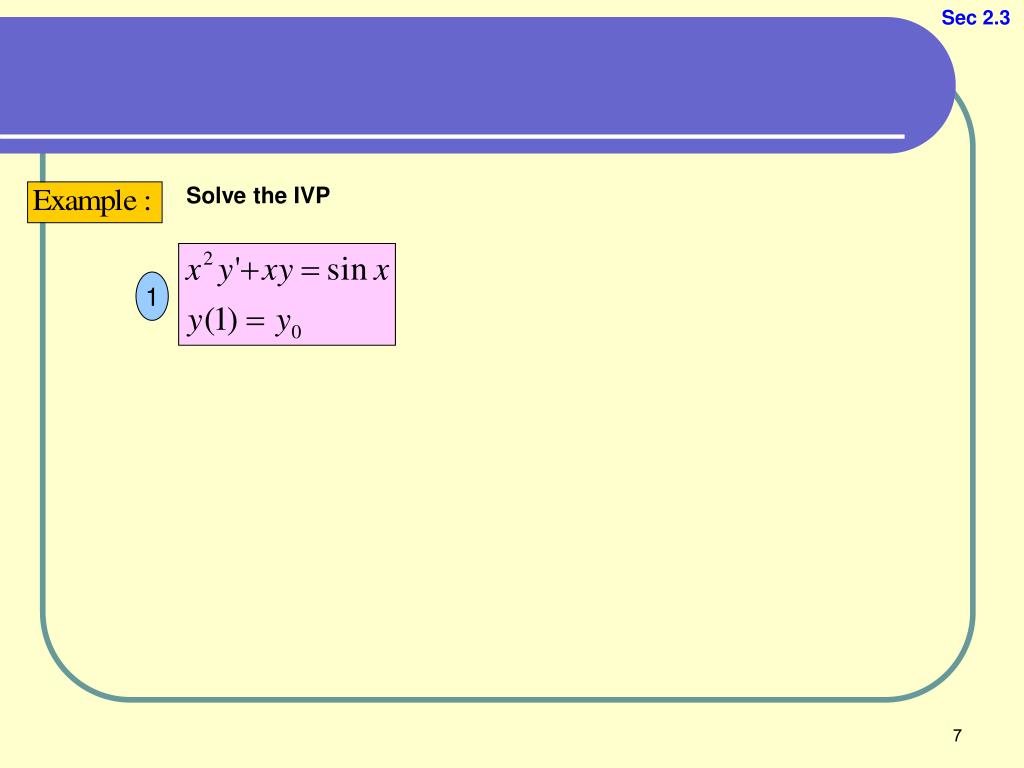Click the pink equation box
The image size is (1024, 768).
287,294
